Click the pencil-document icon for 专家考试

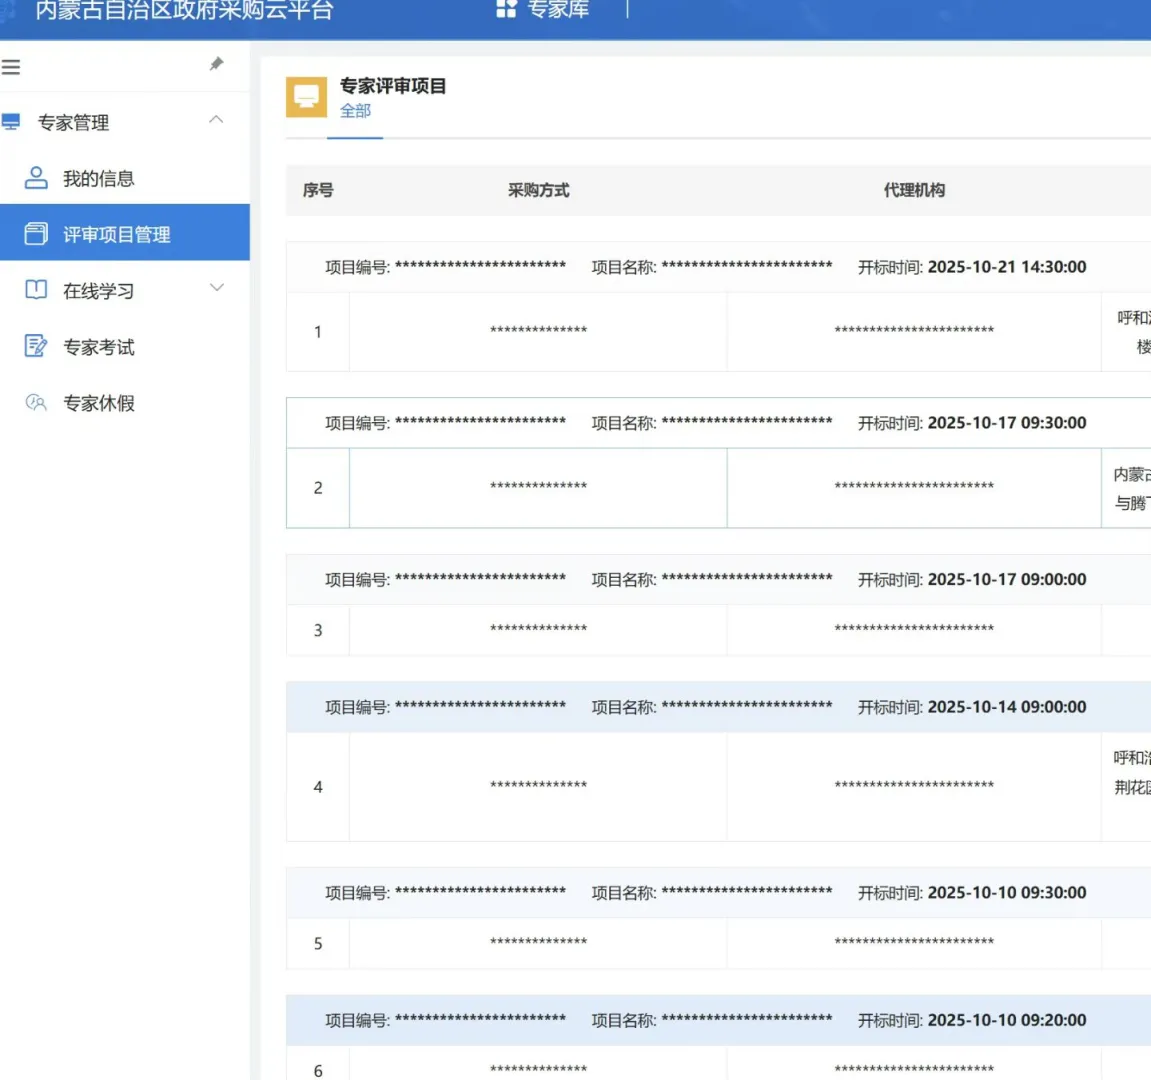(36, 346)
